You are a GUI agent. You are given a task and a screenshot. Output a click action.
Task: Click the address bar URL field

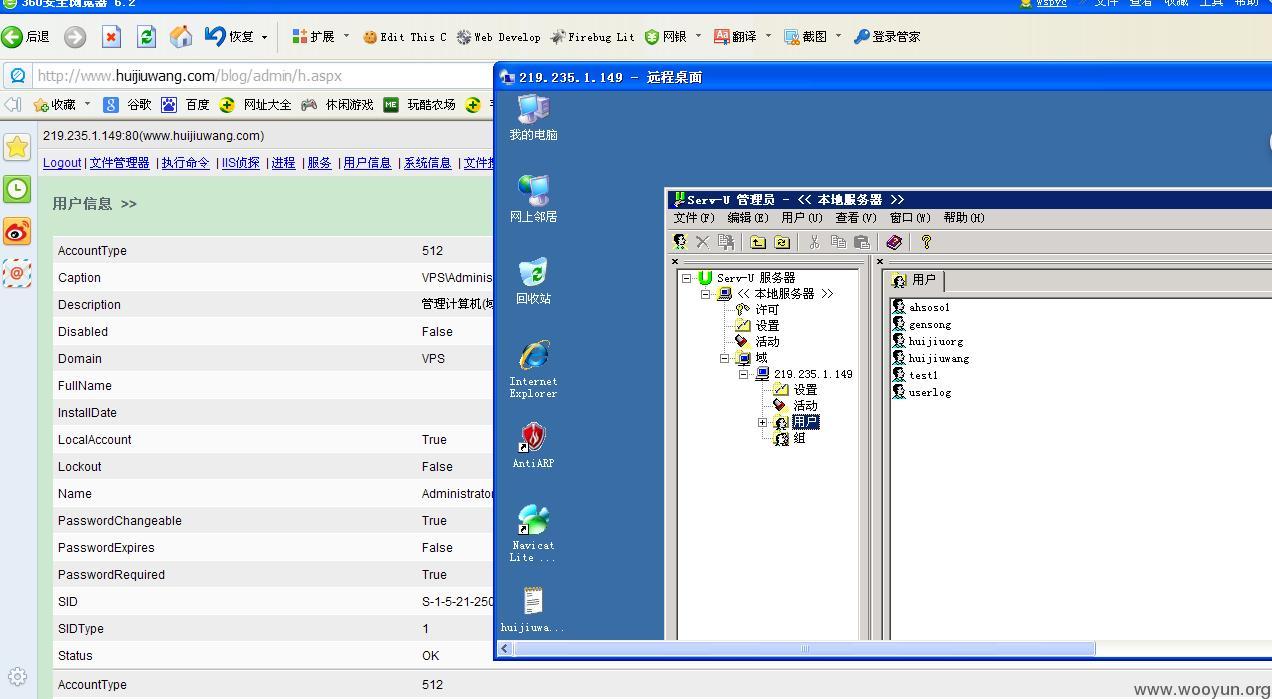click(262, 76)
